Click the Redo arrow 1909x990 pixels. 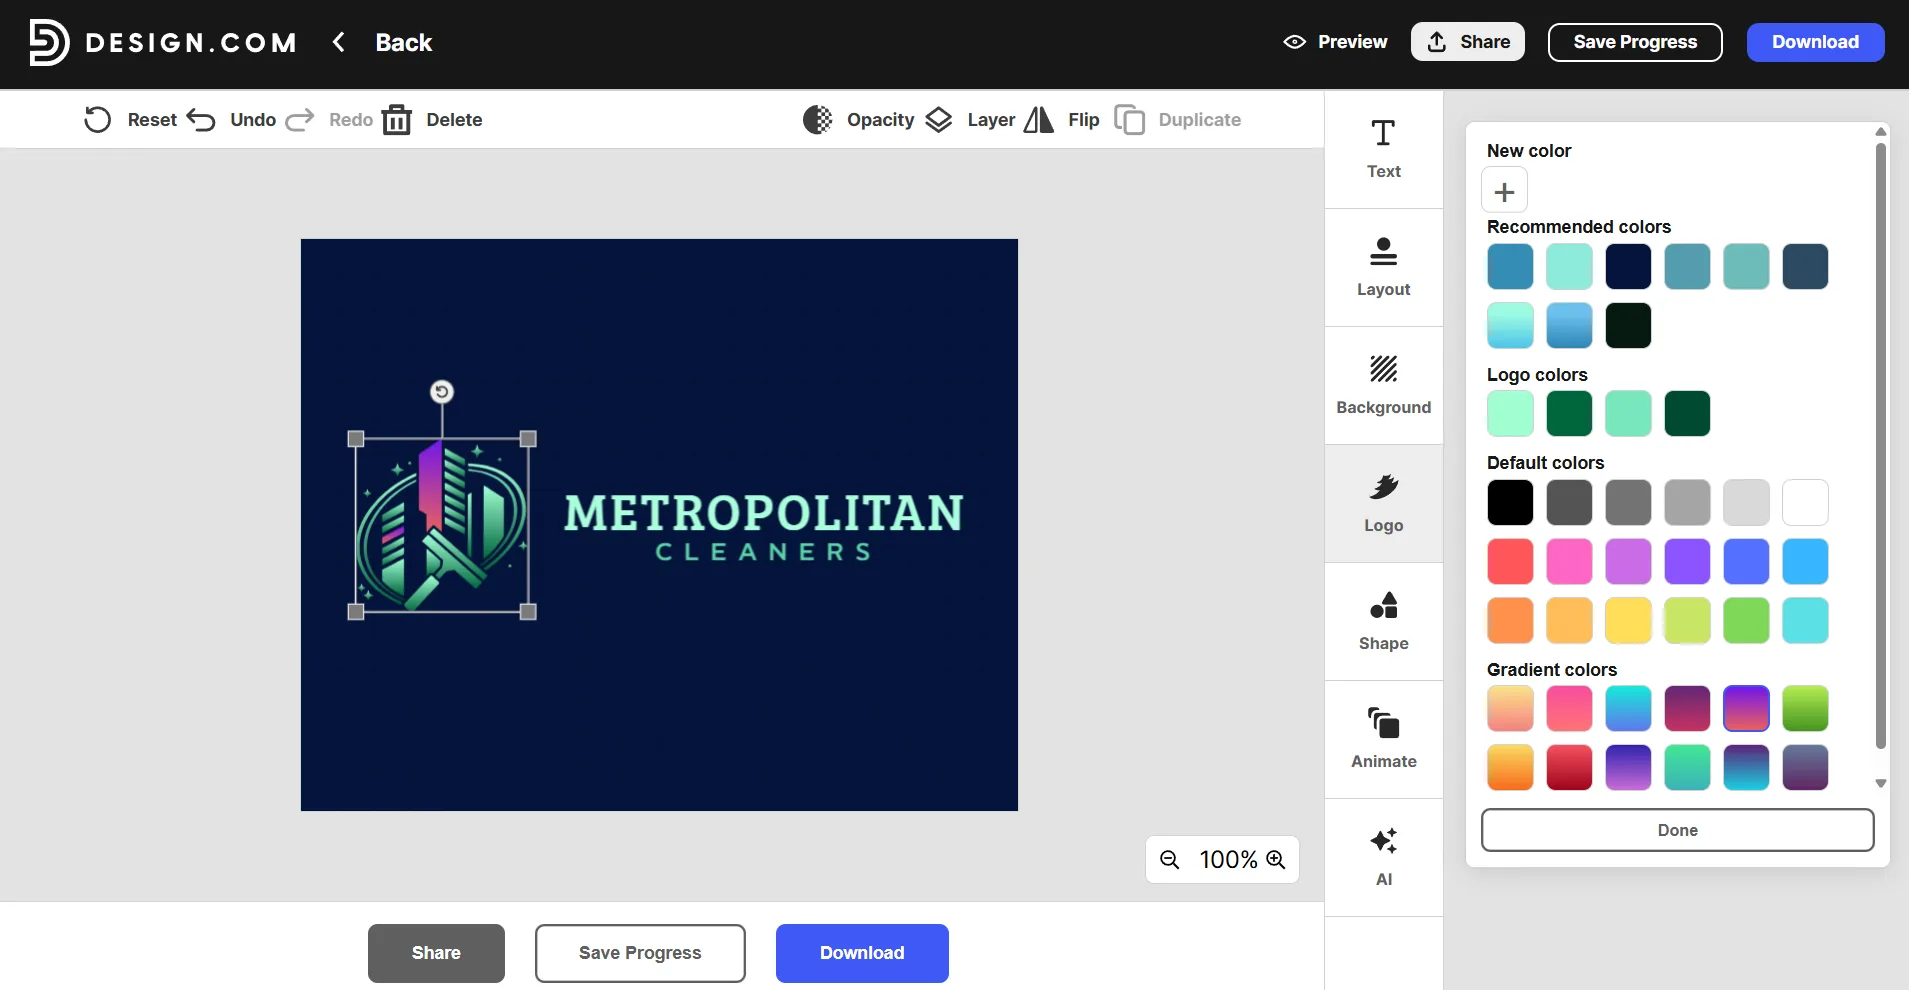pos(300,120)
